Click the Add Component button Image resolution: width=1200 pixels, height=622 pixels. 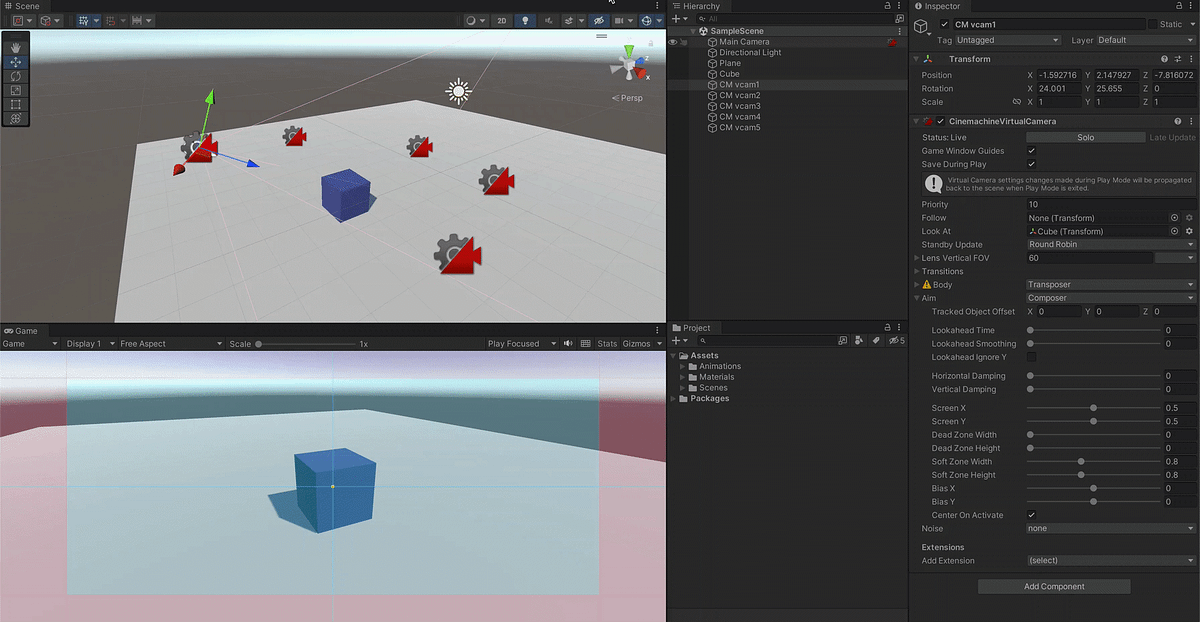[x=1054, y=586]
